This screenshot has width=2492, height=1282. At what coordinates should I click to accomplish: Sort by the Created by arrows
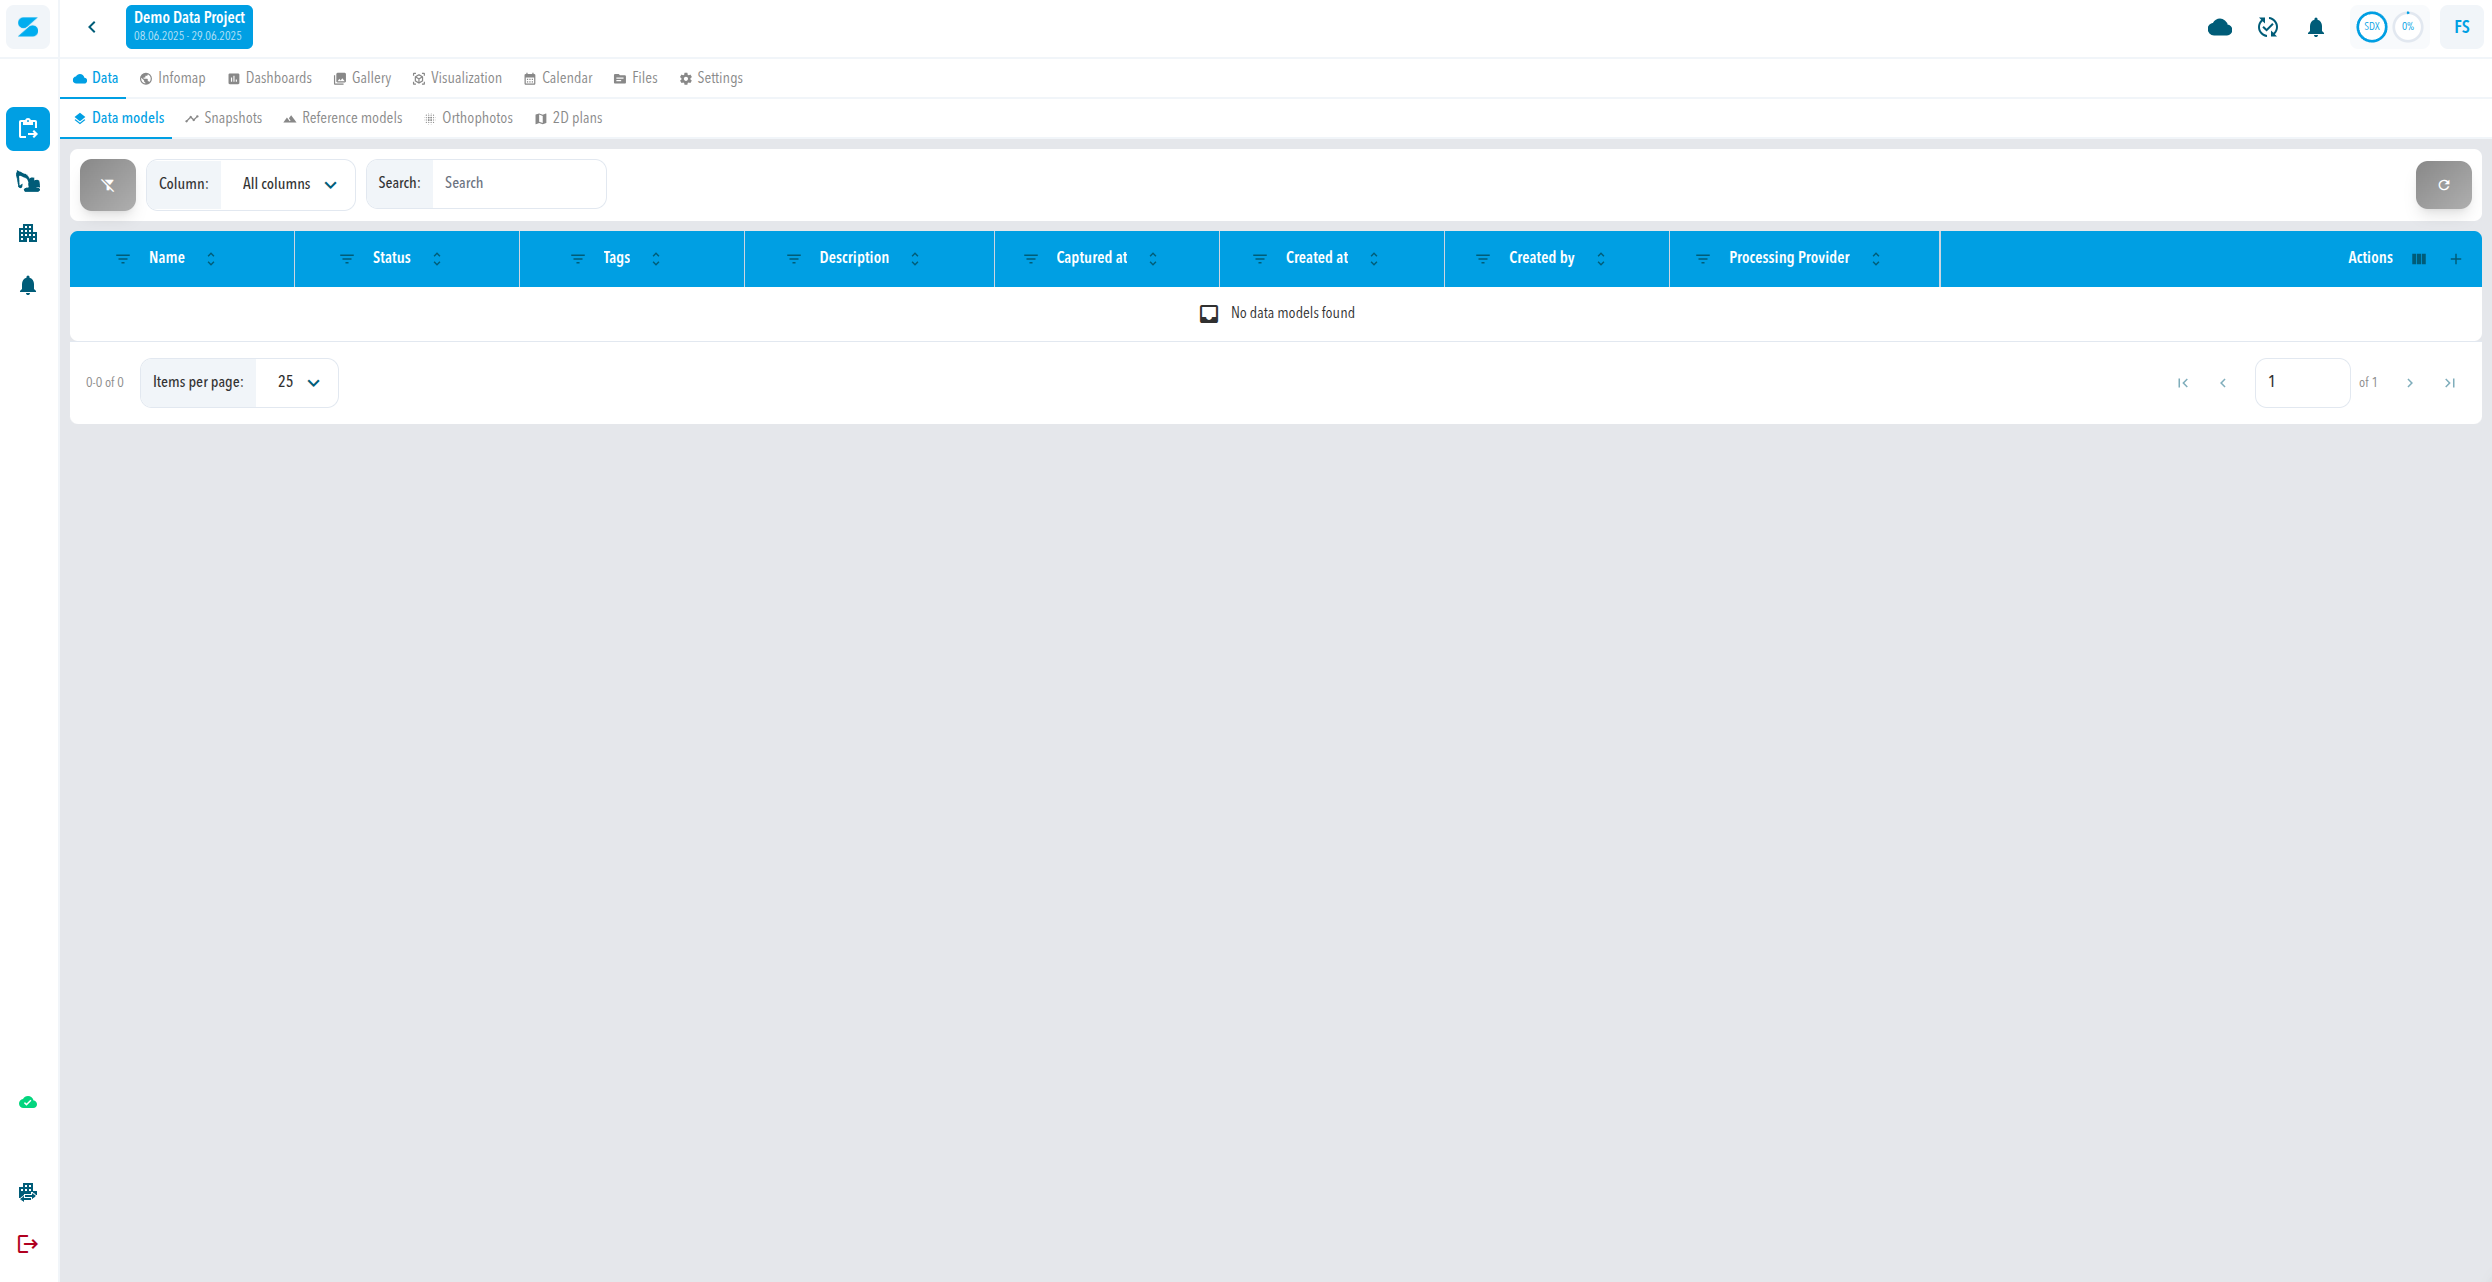click(x=1601, y=259)
